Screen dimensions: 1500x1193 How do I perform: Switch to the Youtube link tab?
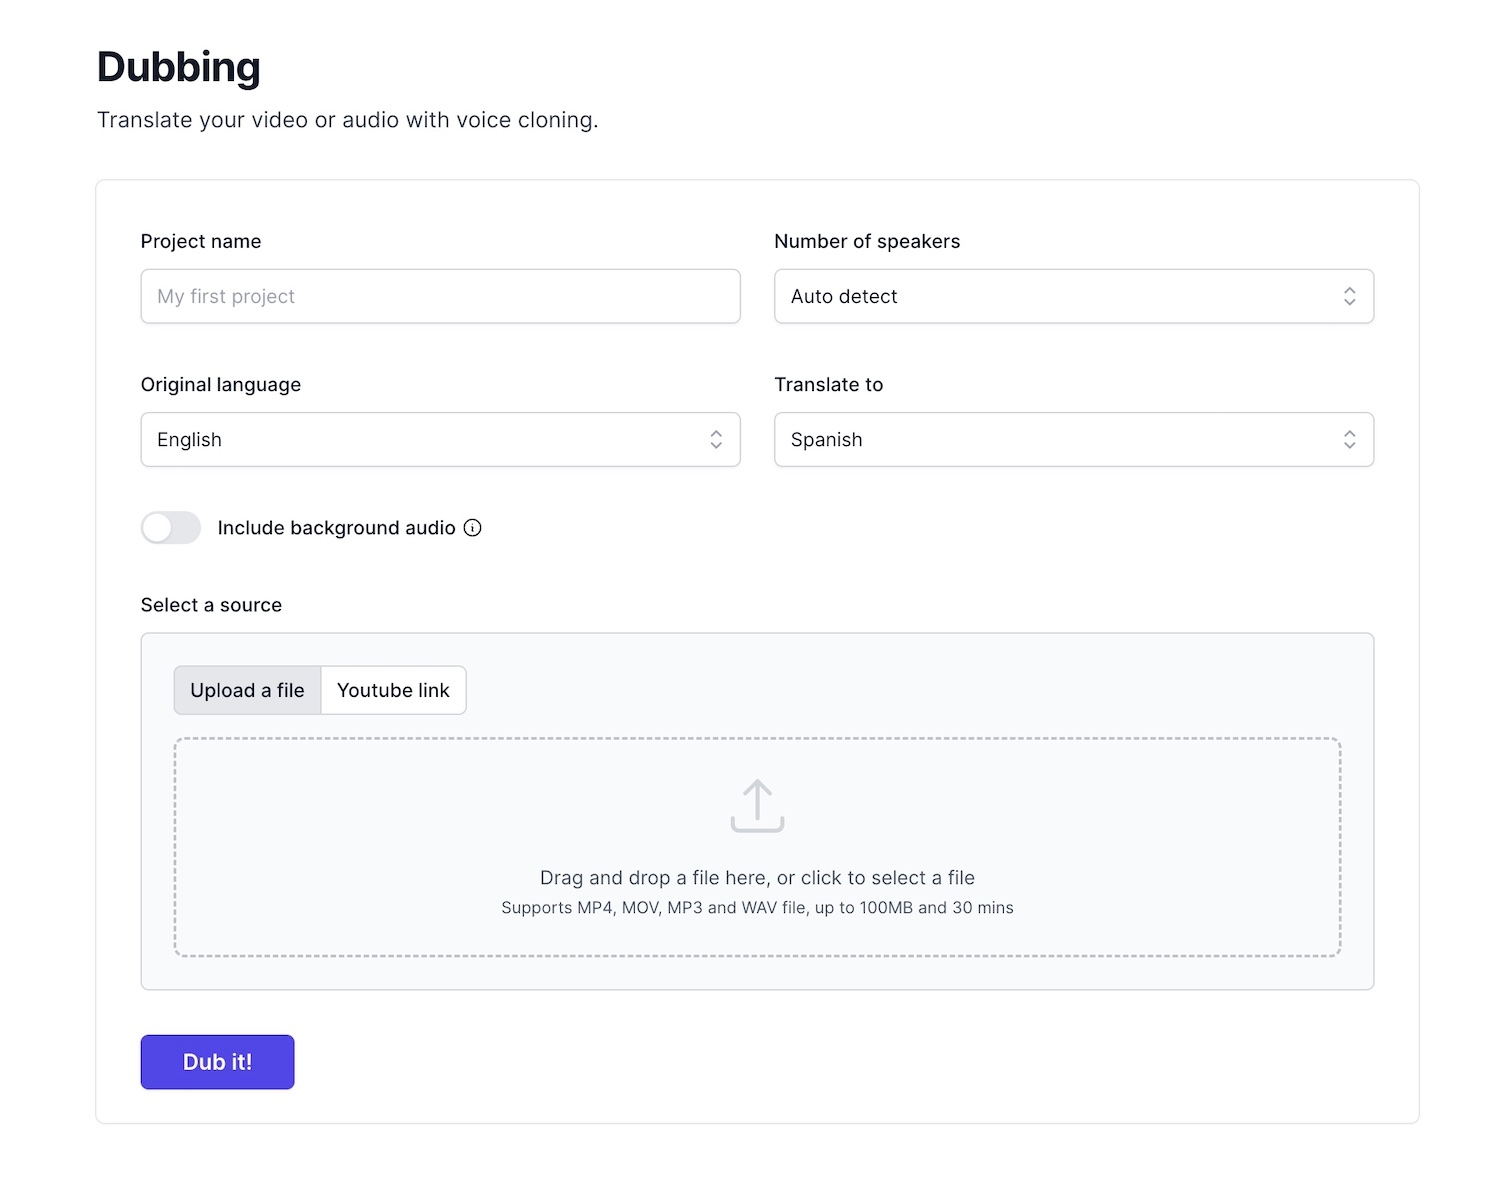(393, 690)
